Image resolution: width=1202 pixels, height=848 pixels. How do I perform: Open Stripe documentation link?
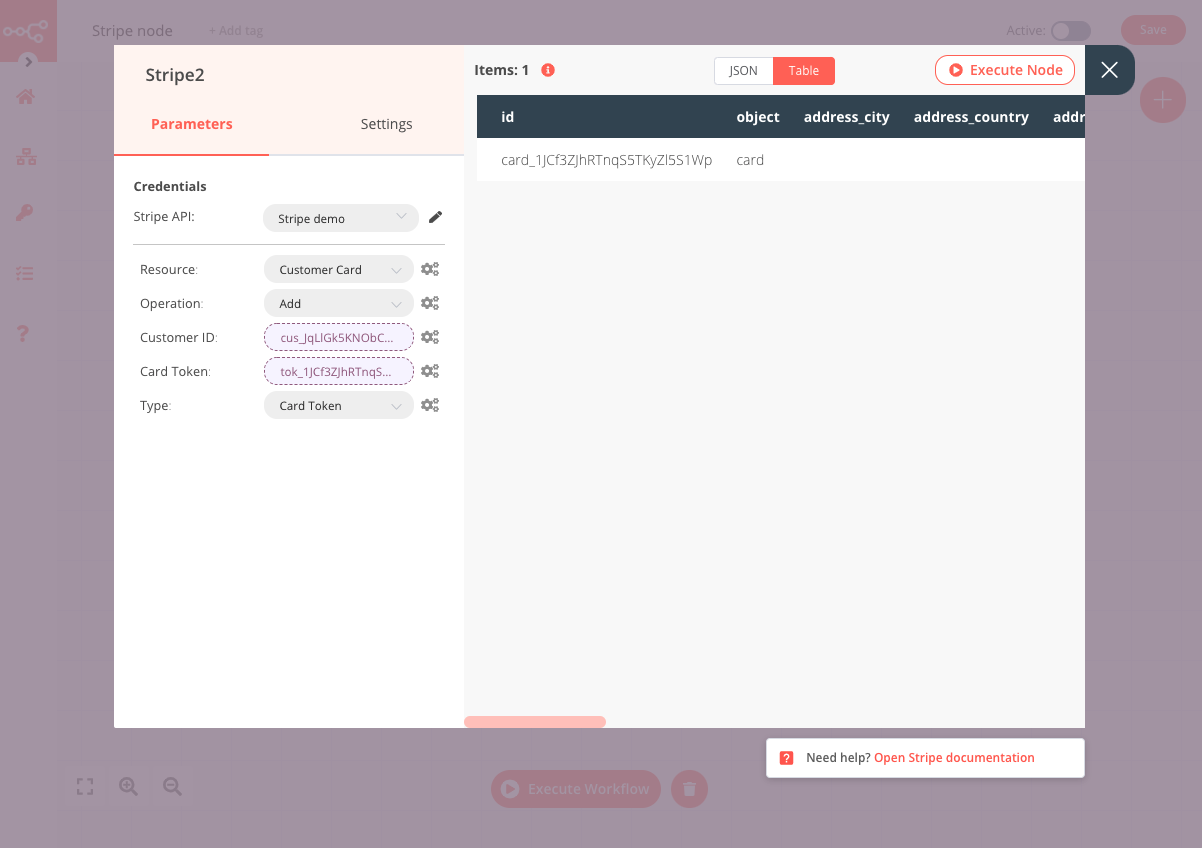pos(954,758)
